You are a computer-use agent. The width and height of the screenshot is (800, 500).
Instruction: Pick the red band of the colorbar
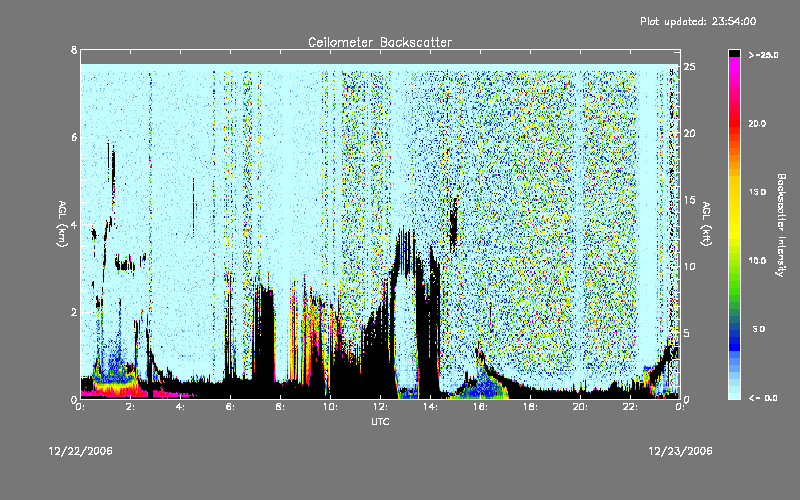[734, 125]
